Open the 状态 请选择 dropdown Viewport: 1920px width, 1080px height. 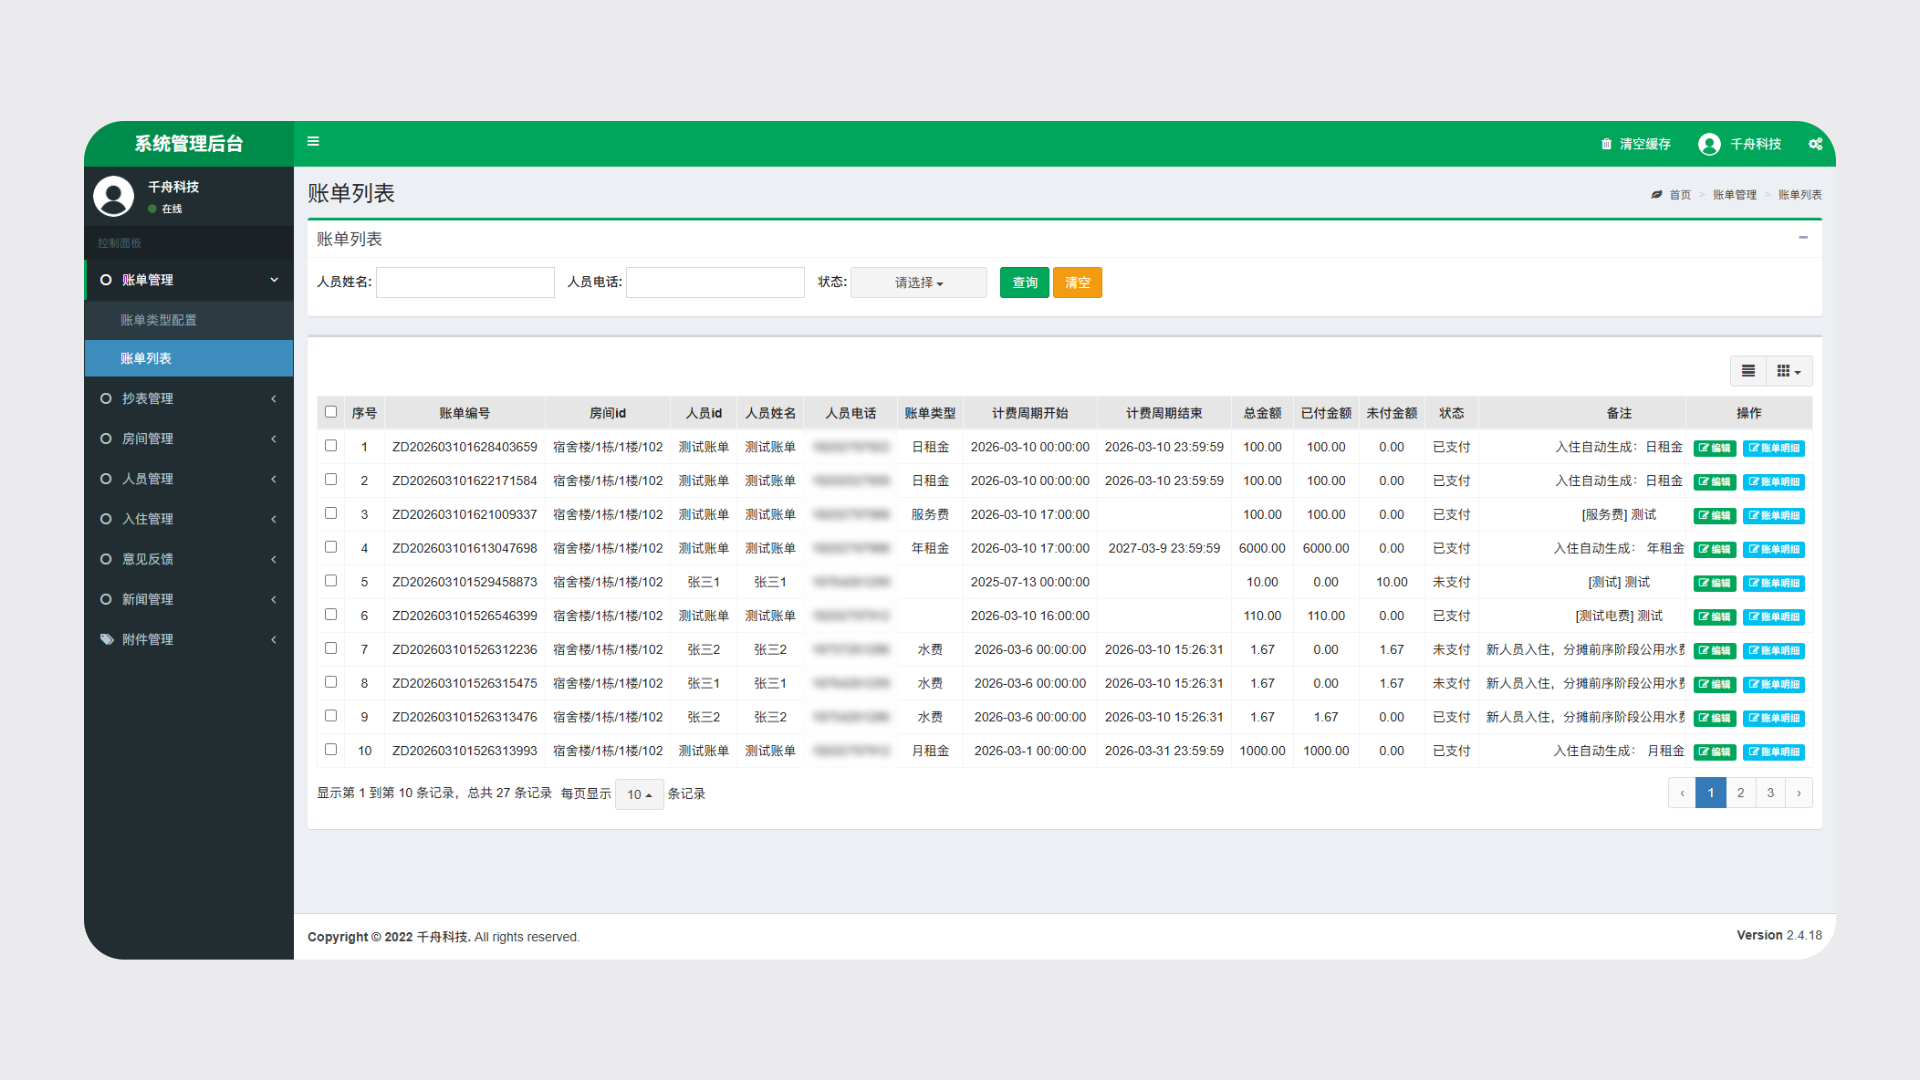tap(918, 283)
